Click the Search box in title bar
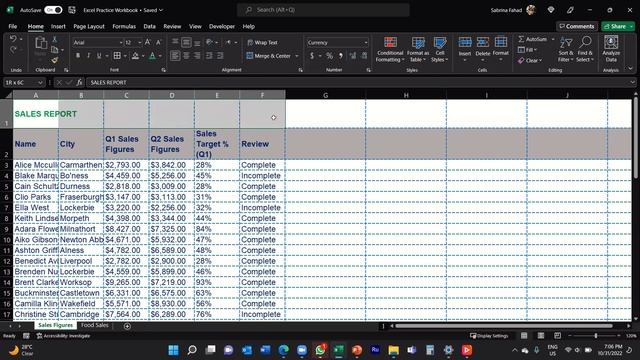Screen dimensions: 640x360 coord(323,10)
